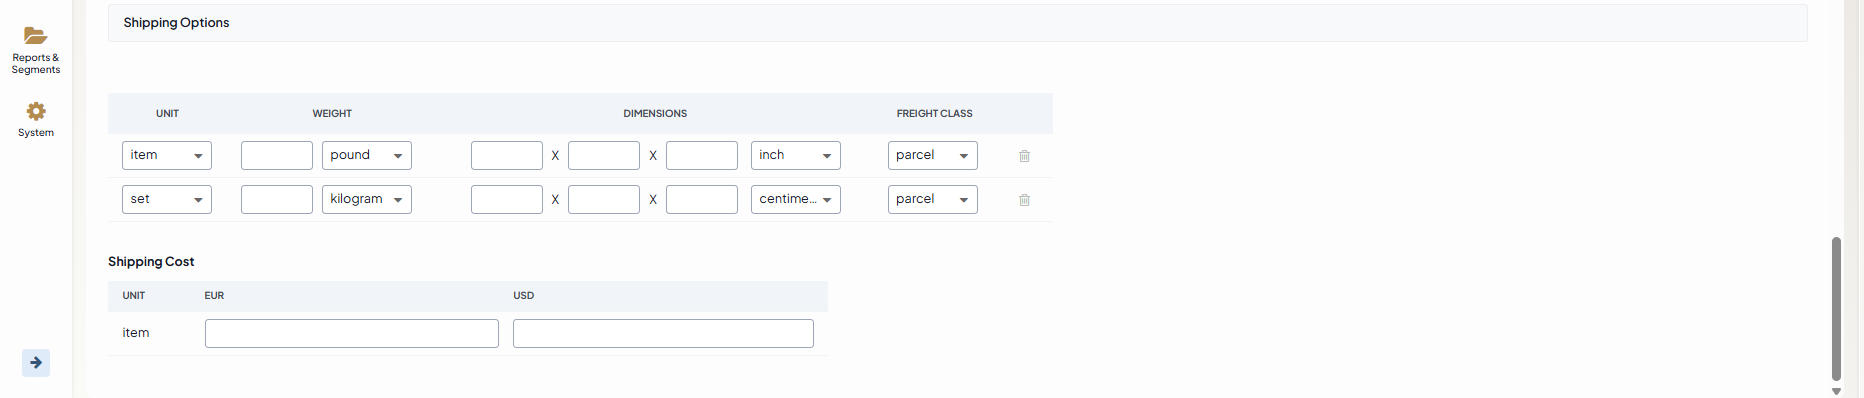
Task: Open centimeter dimension unit dropdown
Action: point(796,199)
